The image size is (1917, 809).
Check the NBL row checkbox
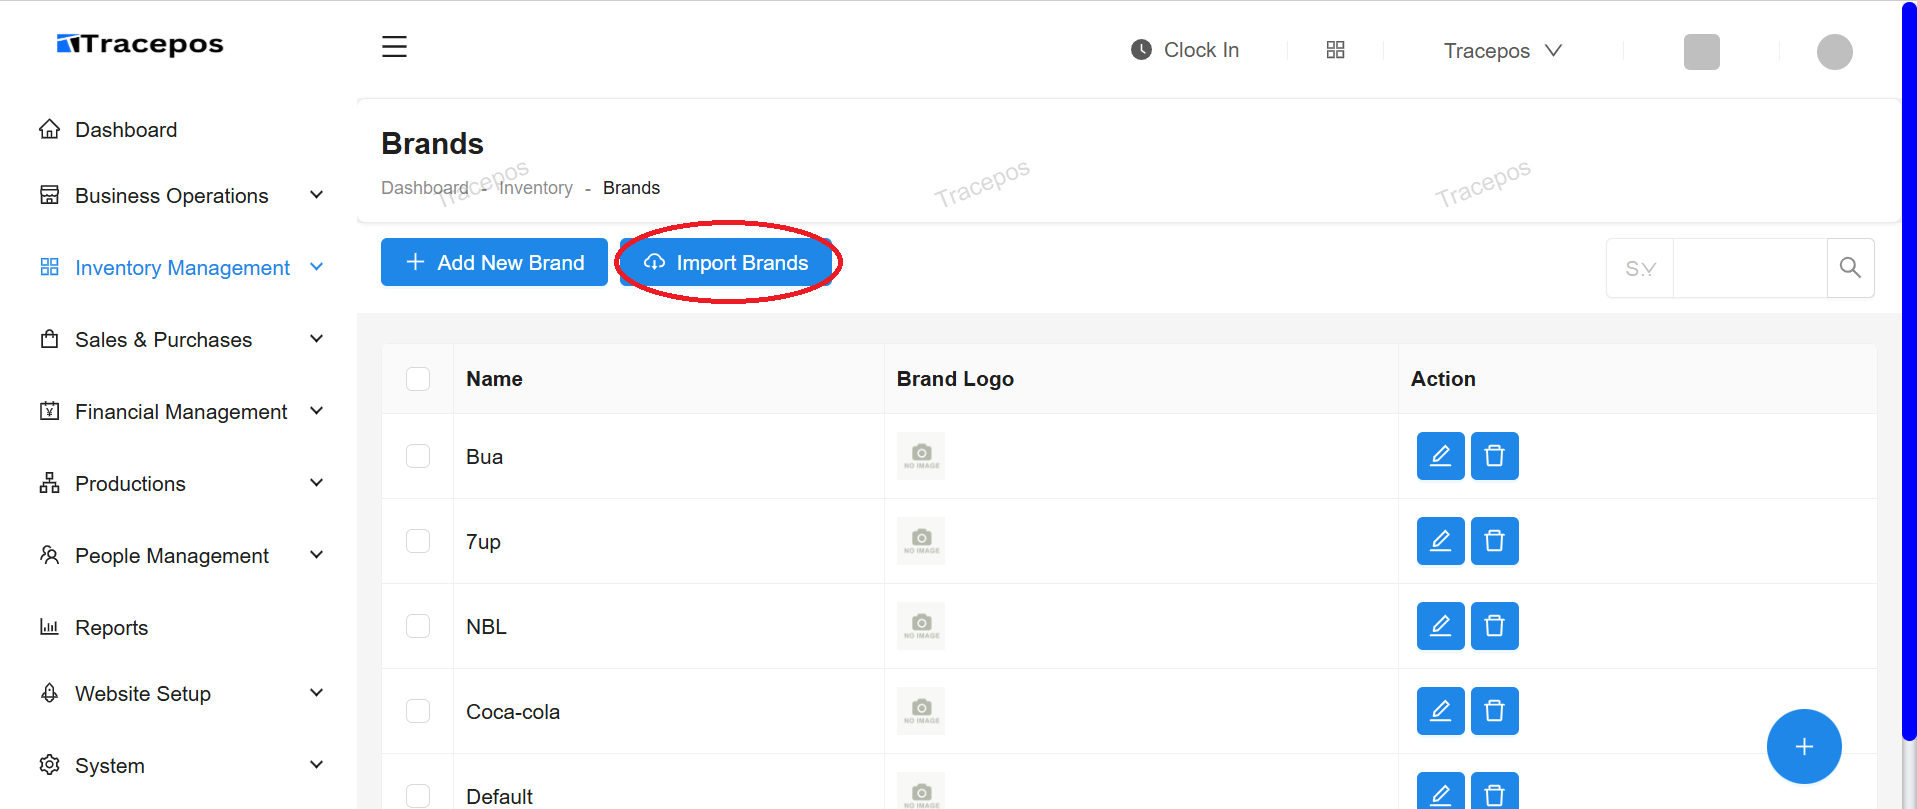pyautogui.click(x=418, y=626)
